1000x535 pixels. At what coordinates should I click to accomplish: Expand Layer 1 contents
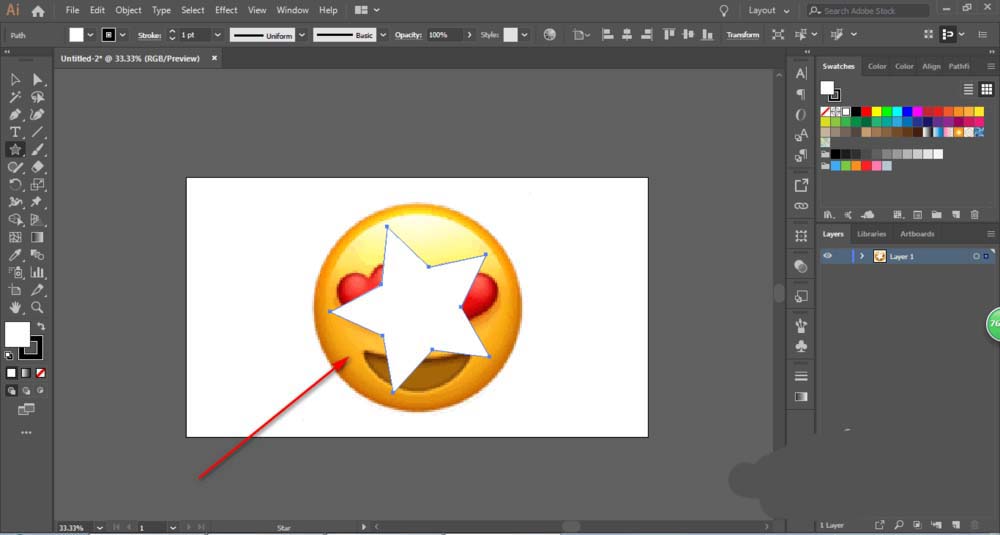pyautogui.click(x=862, y=256)
